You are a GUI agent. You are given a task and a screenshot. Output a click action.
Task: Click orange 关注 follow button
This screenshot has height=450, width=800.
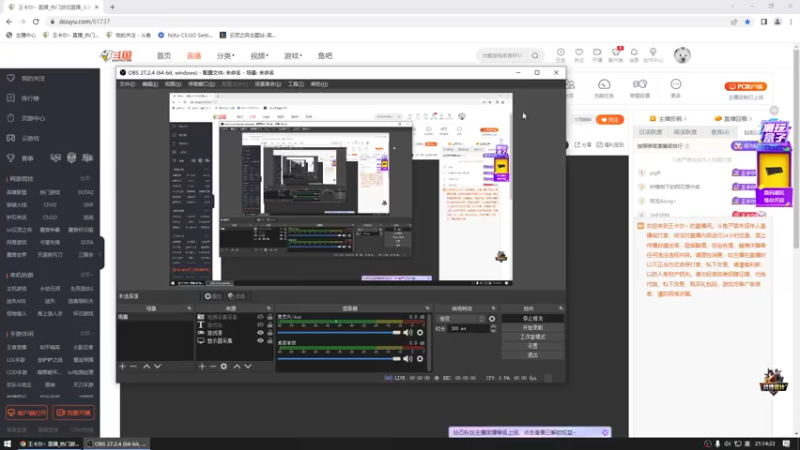coord(610,119)
